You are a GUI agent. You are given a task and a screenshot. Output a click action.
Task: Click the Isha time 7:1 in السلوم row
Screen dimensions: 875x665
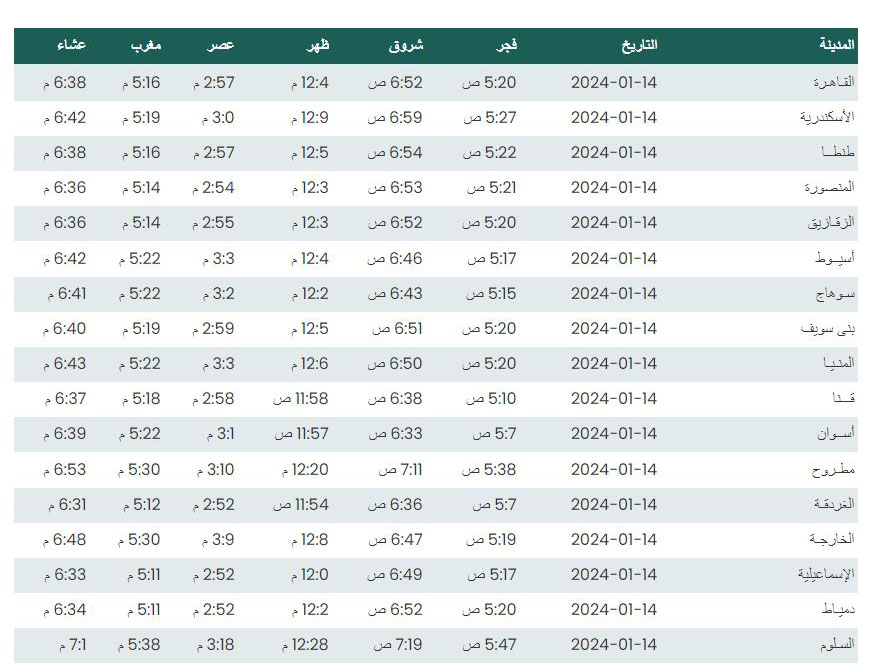coord(73,645)
